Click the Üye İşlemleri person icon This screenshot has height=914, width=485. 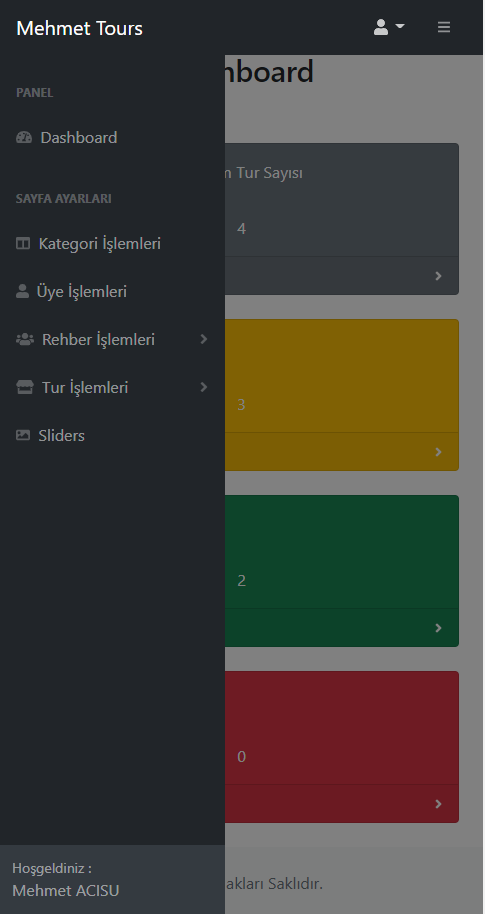pyautogui.click(x=22, y=291)
